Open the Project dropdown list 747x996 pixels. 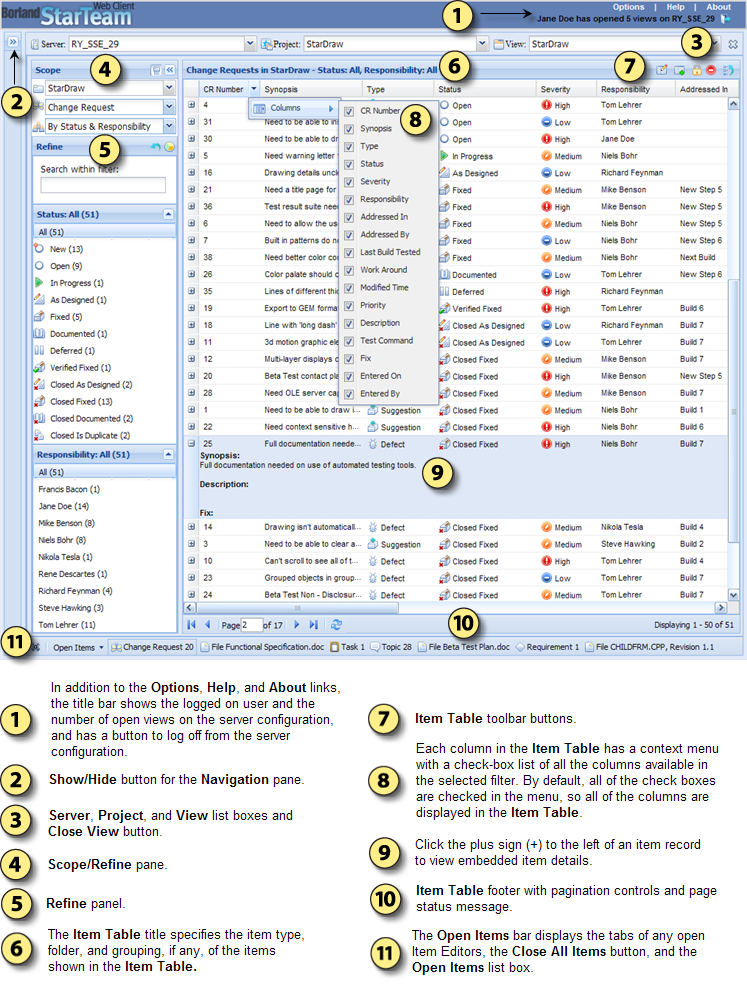pyautogui.click(x=483, y=44)
